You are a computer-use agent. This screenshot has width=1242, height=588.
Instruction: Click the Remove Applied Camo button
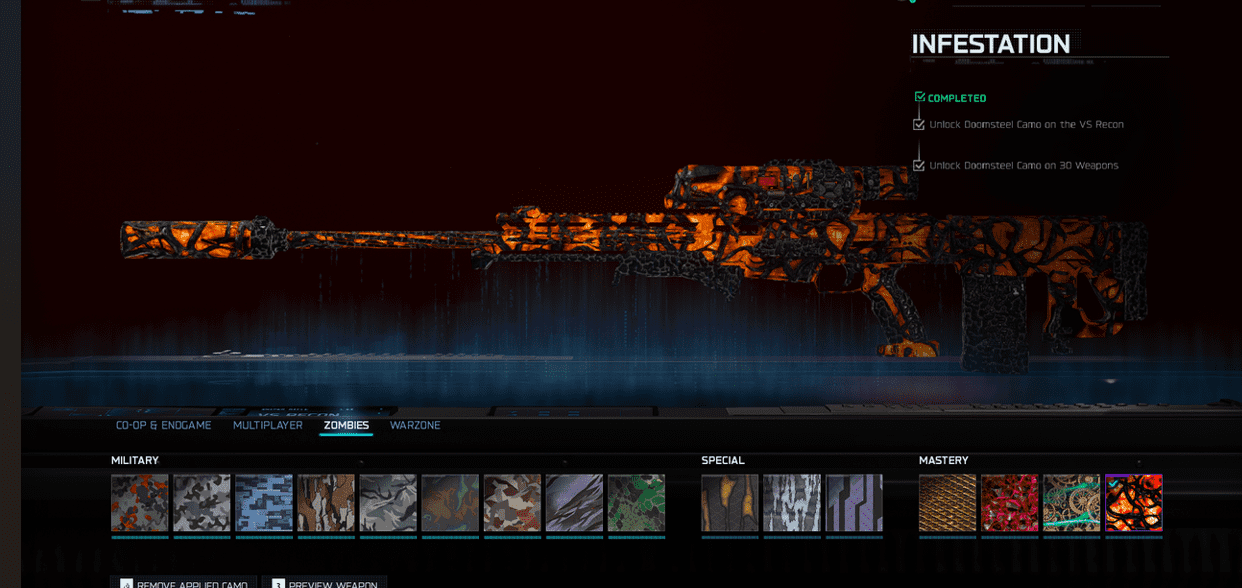pyautogui.click(x=184, y=583)
